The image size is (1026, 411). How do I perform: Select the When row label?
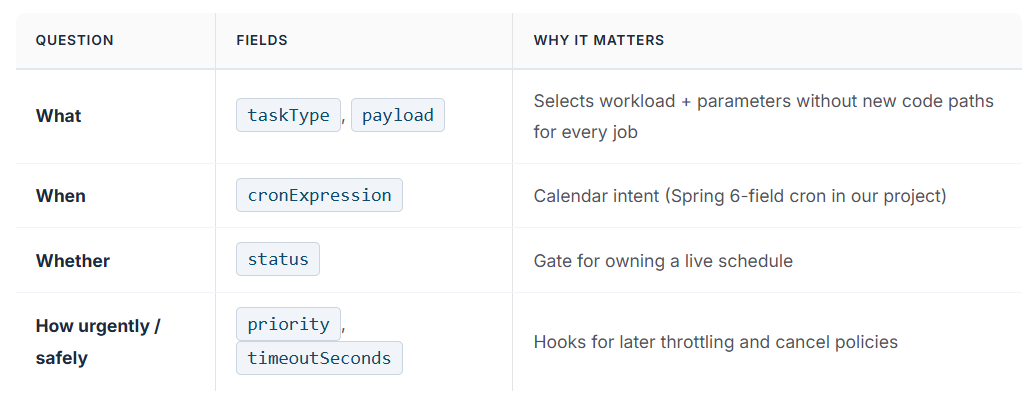61,196
